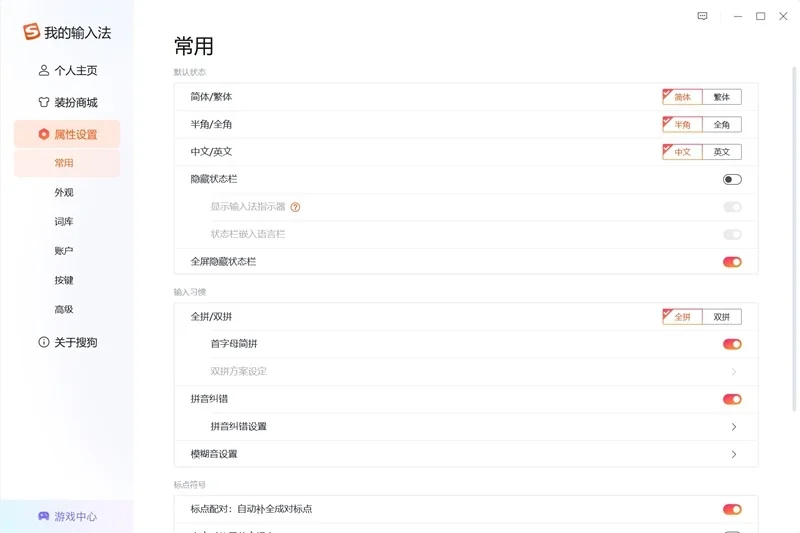
Task: Choose 全角 option
Action: click(x=721, y=124)
